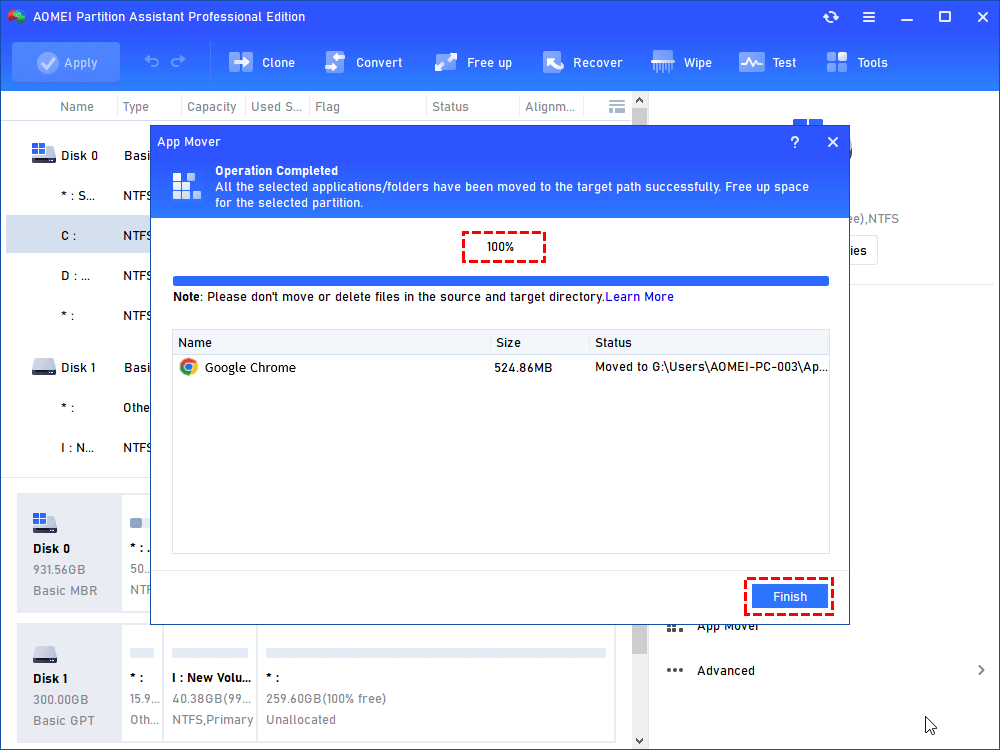Click the Moved to G:\Users status text
Screen dimensions: 1000x750
711,367
